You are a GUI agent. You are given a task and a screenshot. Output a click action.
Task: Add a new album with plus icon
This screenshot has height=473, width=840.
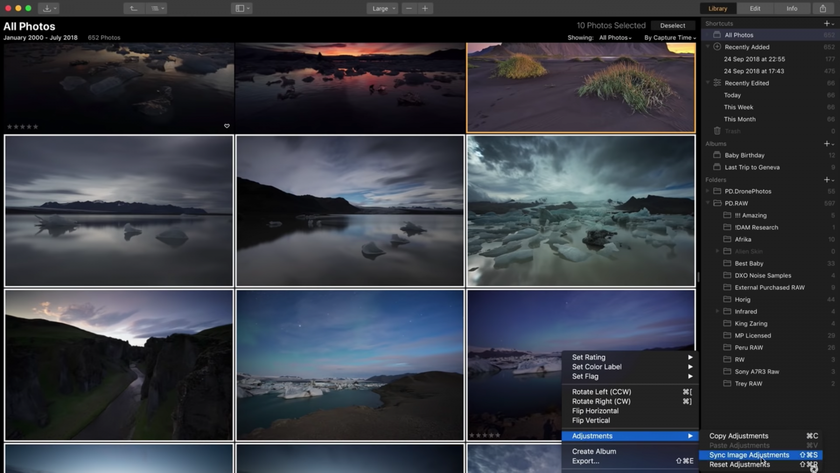tap(828, 144)
